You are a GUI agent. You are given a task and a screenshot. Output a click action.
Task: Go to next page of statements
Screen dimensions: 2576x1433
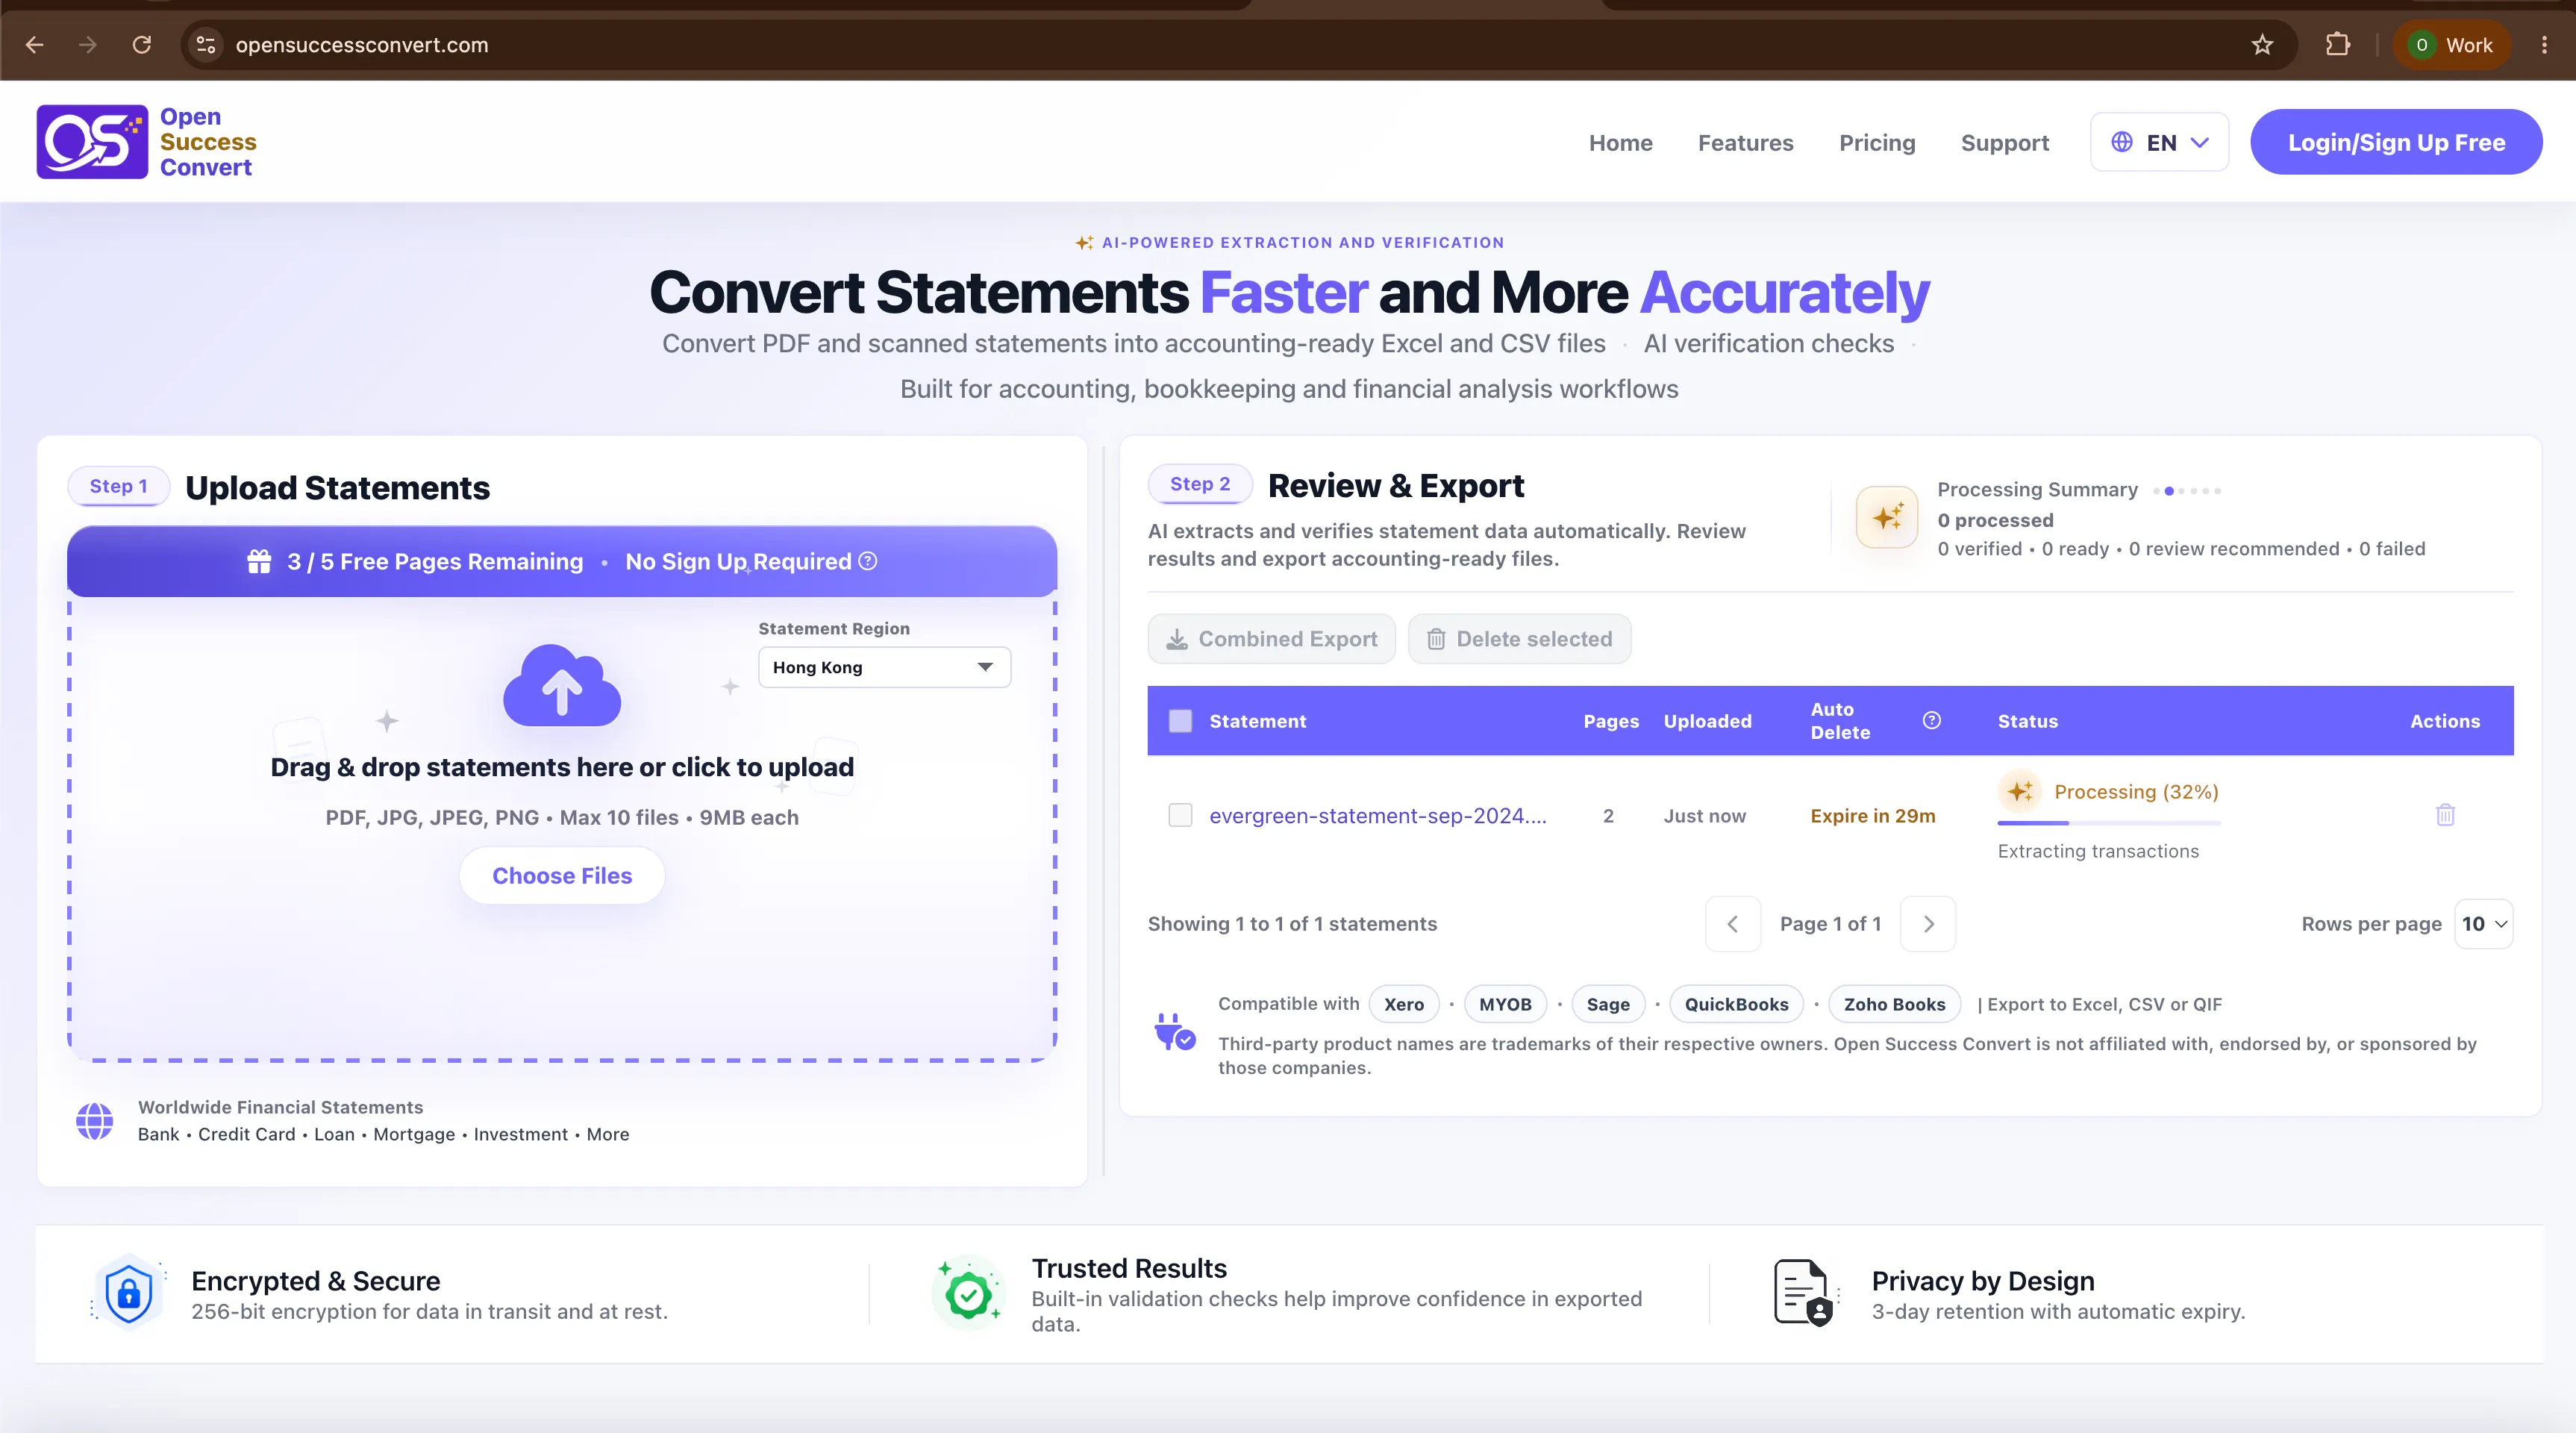coord(1928,924)
